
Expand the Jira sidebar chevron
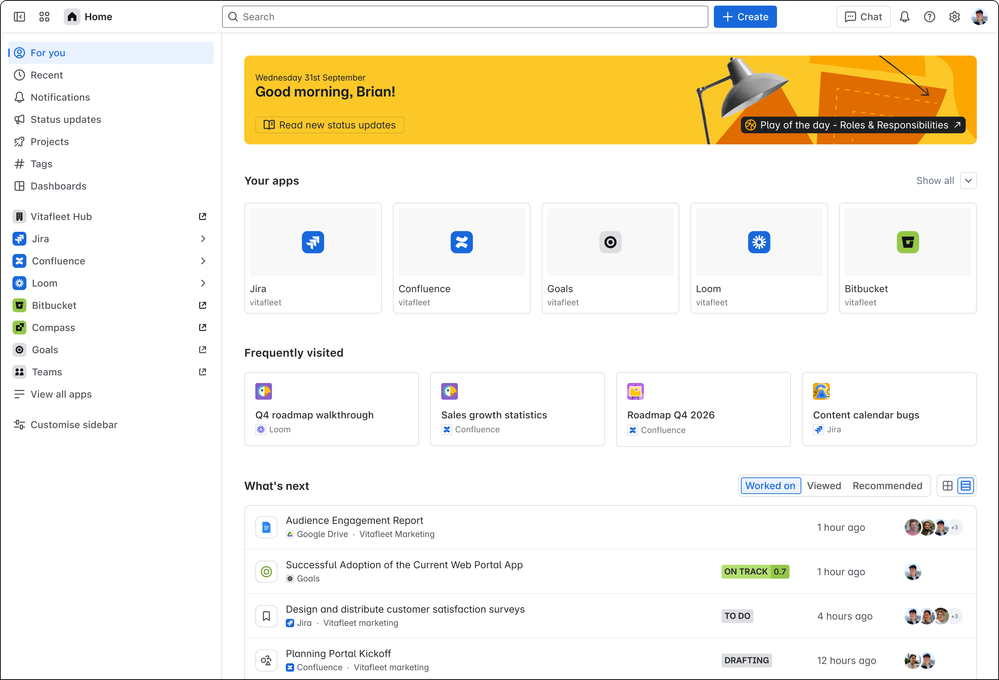point(203,239)
